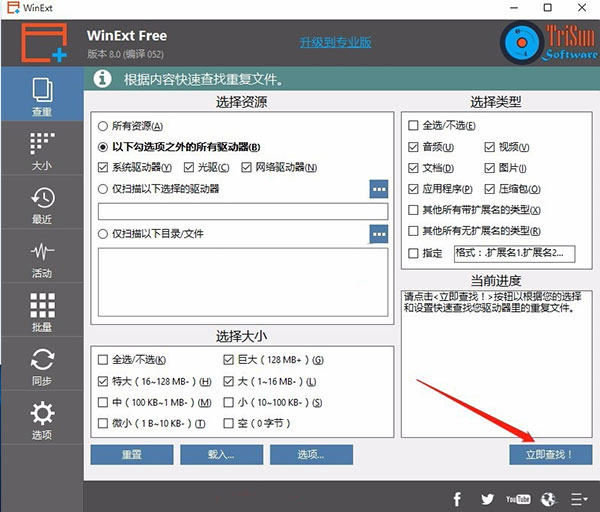Browse button next to 仅扫描以下目录/文件
The image size is (600, 512).
(x=379, y=234)
